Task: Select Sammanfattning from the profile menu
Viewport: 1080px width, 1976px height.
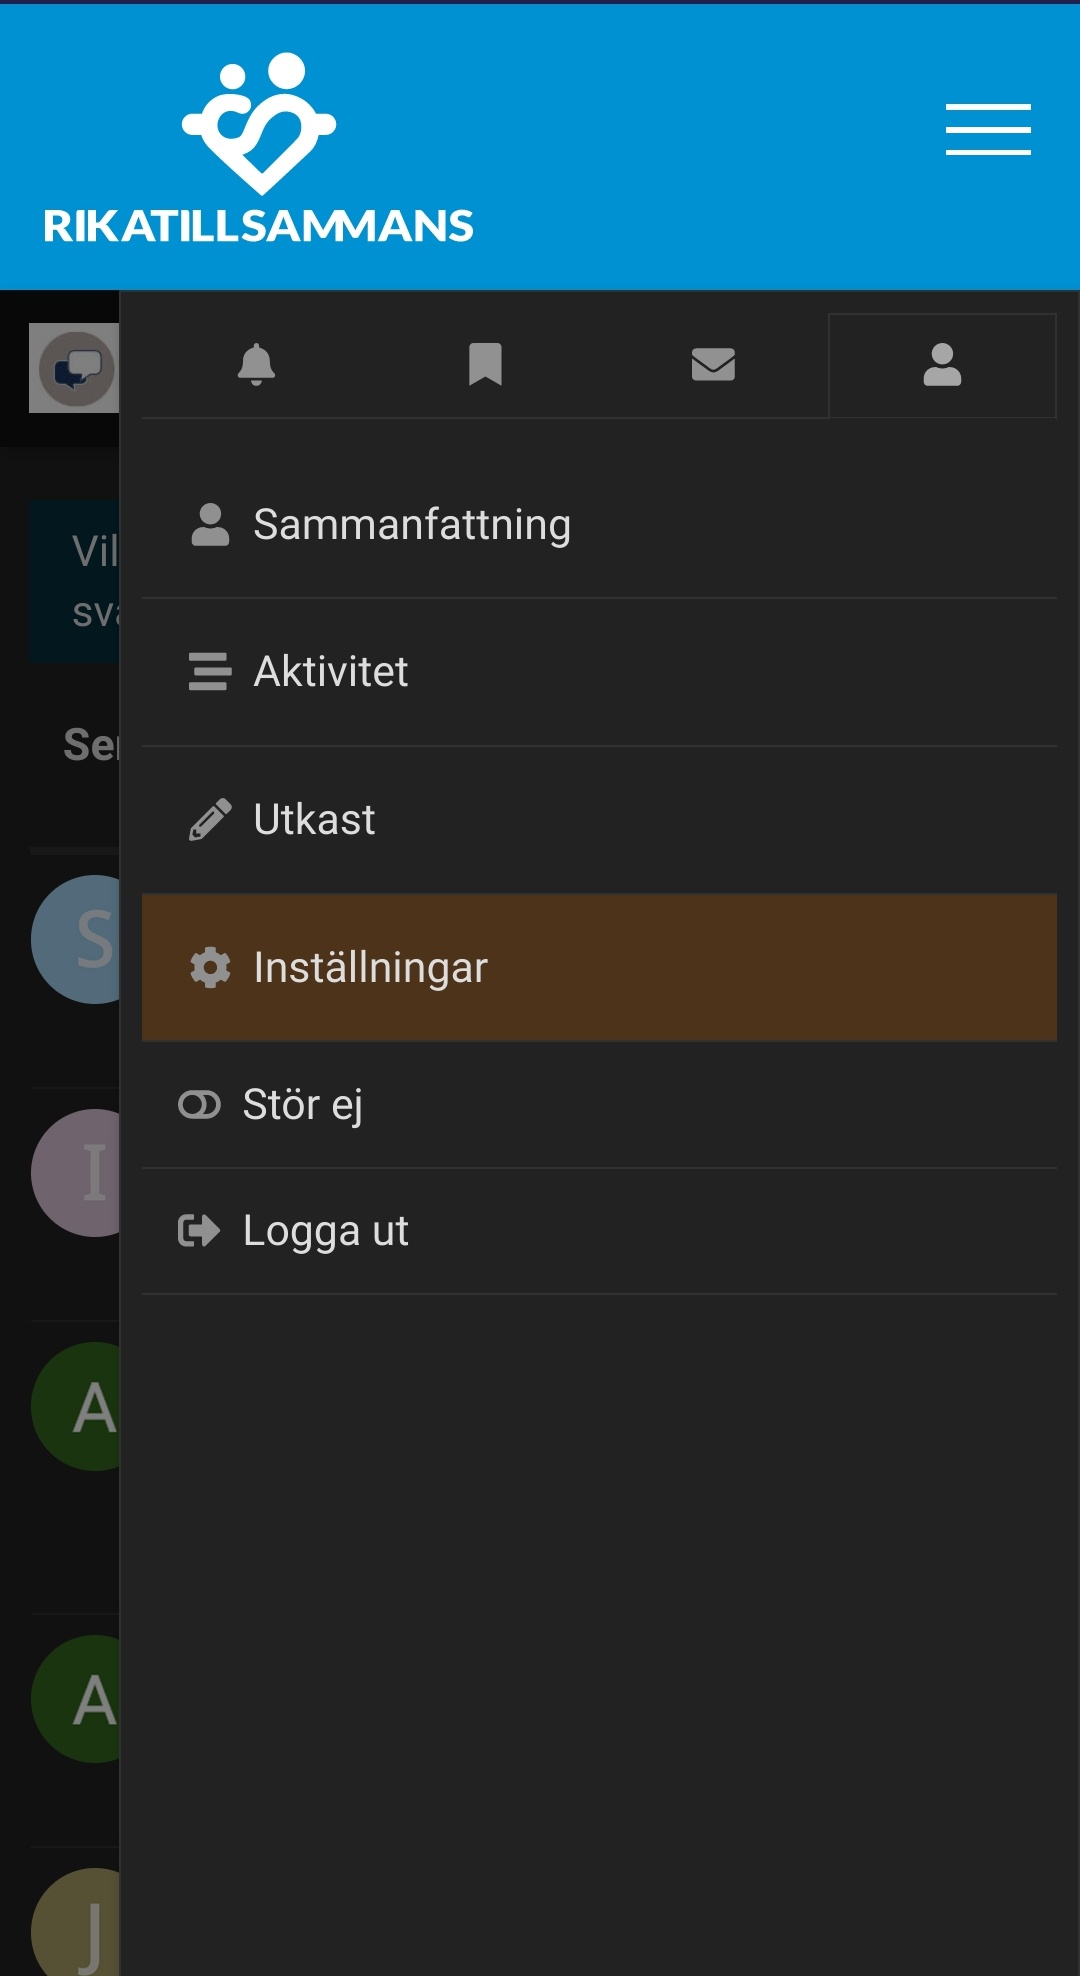Action: tap(412, 523)
